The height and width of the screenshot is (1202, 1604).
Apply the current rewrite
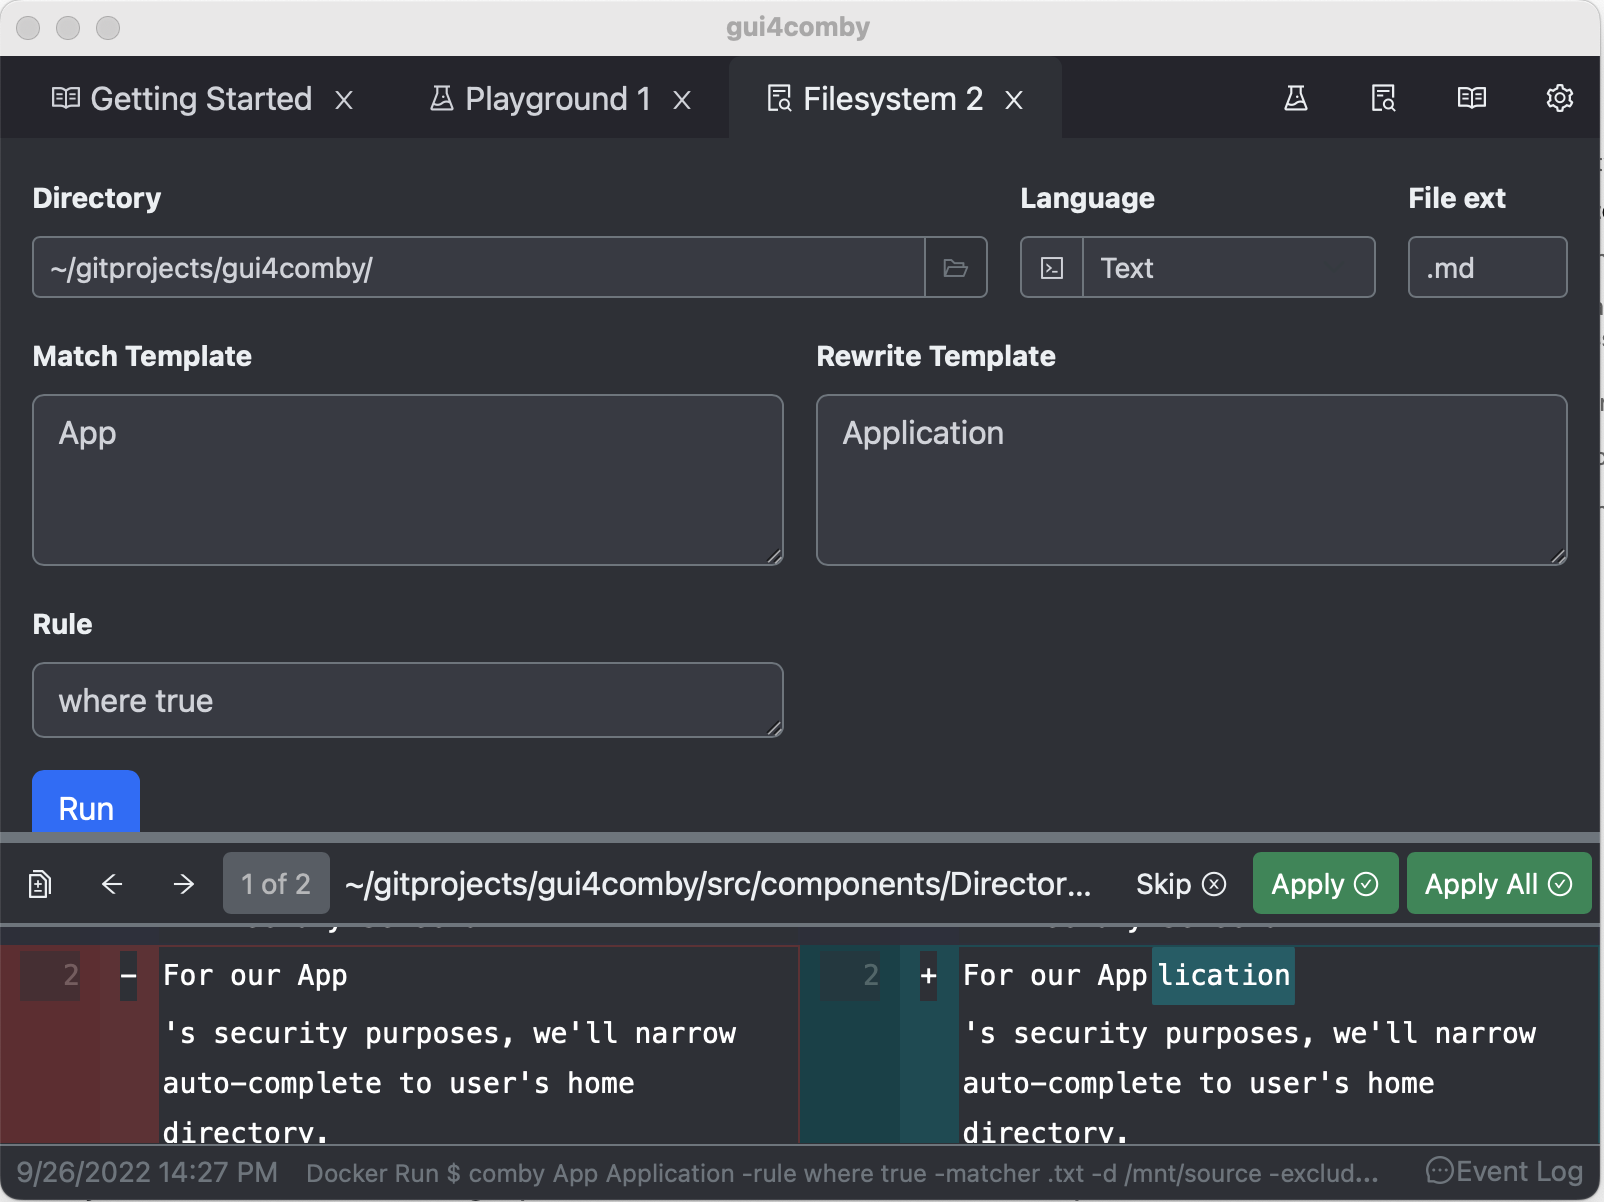click(1325, 883)
